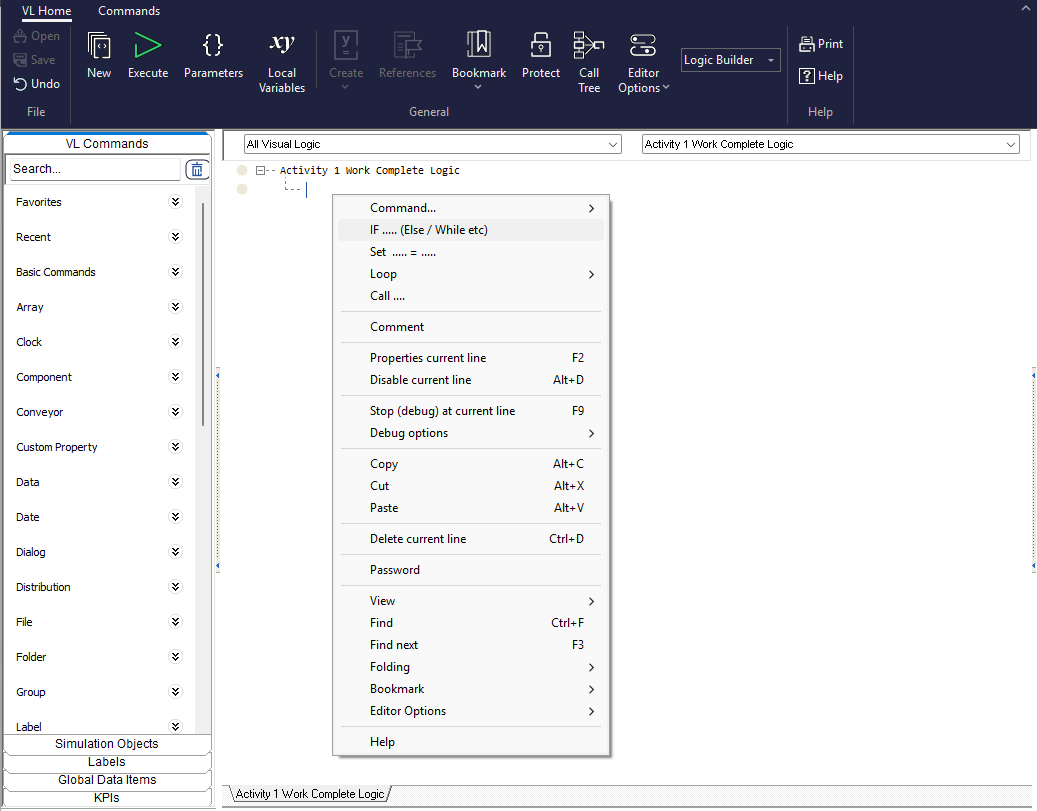This screenshot has height=811, width=1037.
Task: Open the Bookmark ribbon tool
Action: 478,46
